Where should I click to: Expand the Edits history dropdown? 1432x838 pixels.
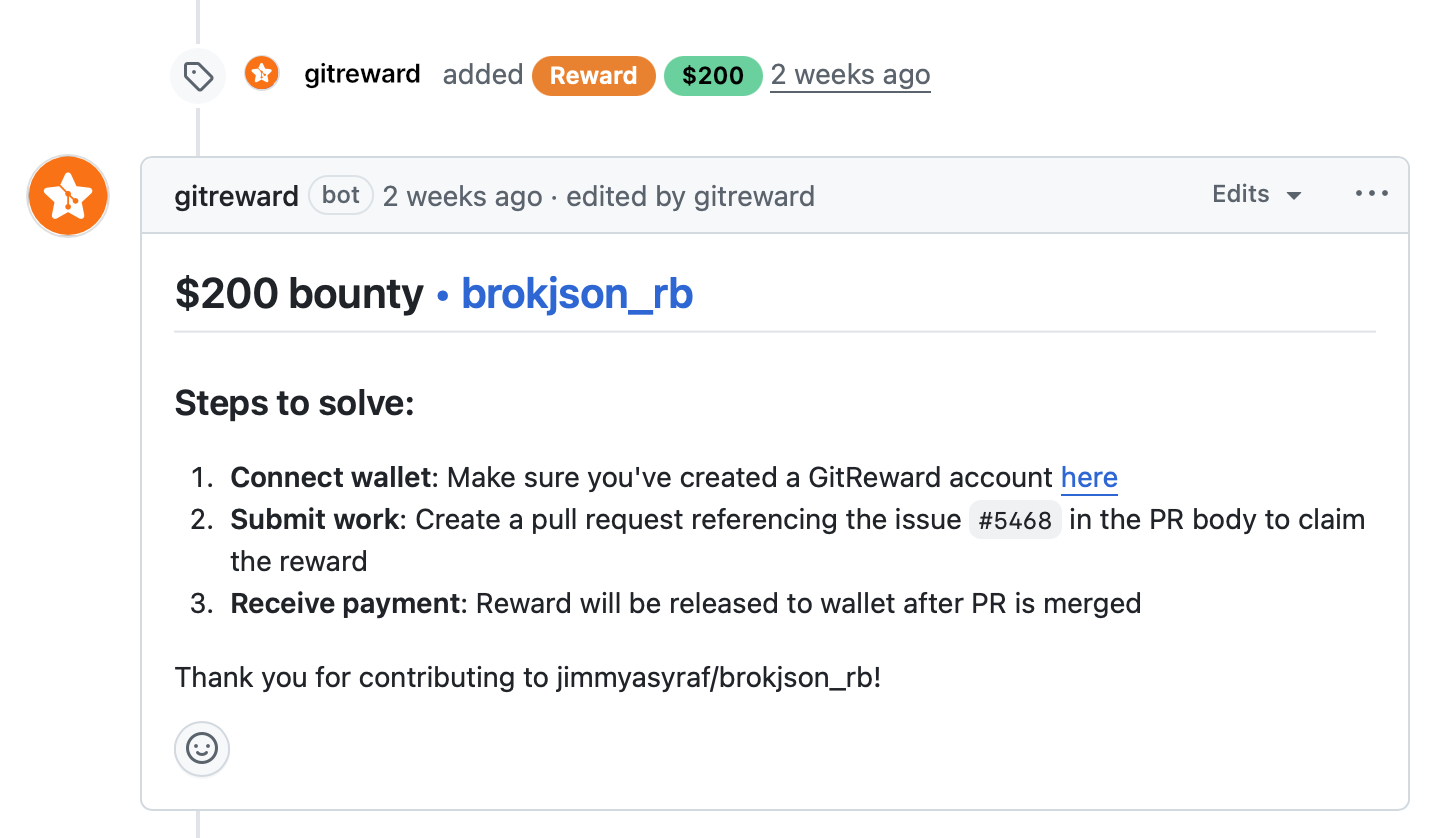click(1257, 194)
